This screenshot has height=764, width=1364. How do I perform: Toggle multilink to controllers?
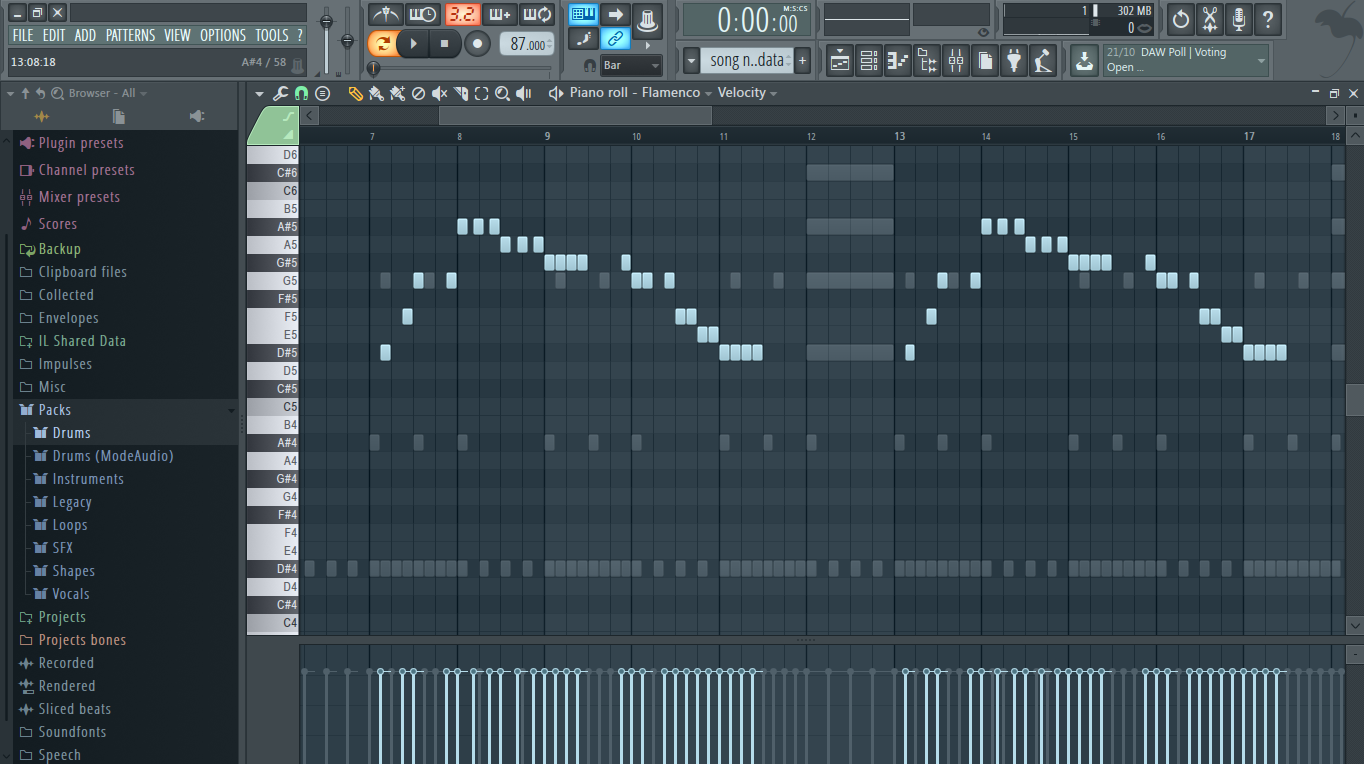tap(615, 39)
